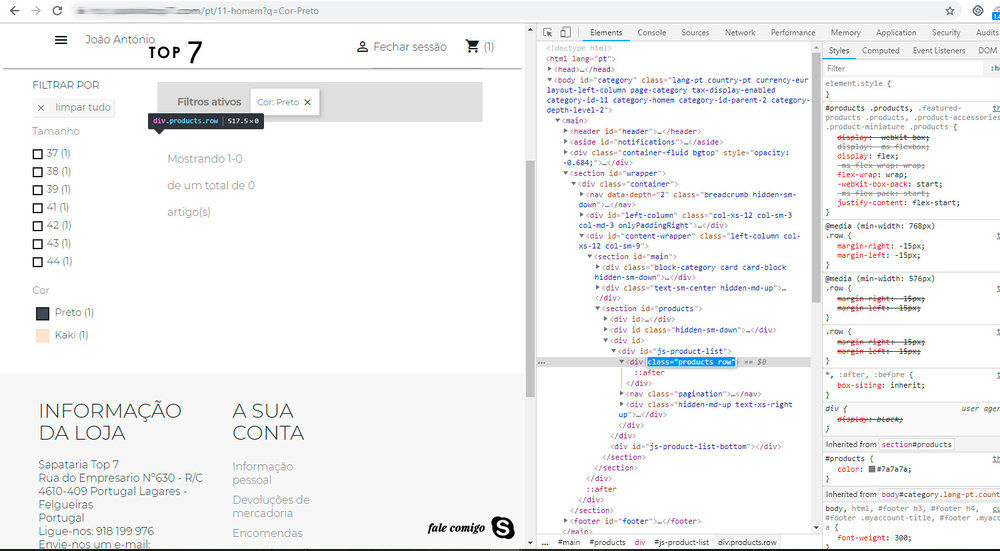
Task: Select the Preto color swatch filter
Action: pyautogui.click(x=43, y=313)
